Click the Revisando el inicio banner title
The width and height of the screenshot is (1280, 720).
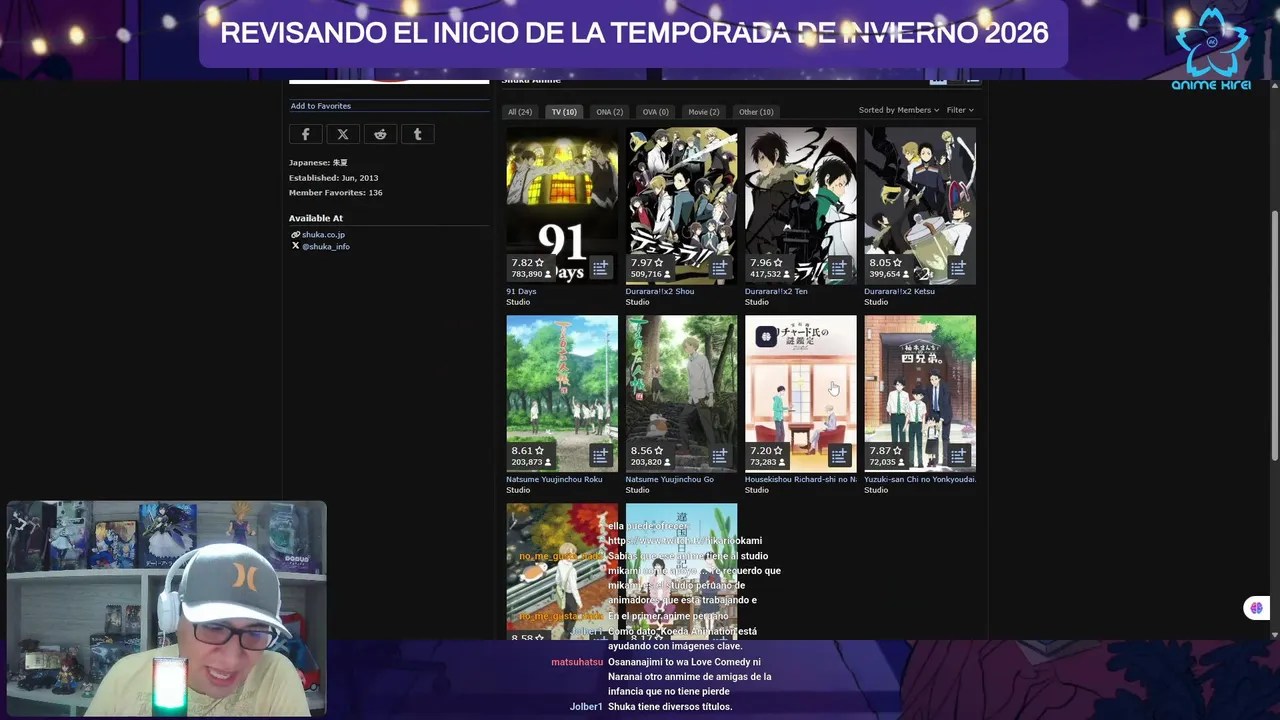(634, 33)
